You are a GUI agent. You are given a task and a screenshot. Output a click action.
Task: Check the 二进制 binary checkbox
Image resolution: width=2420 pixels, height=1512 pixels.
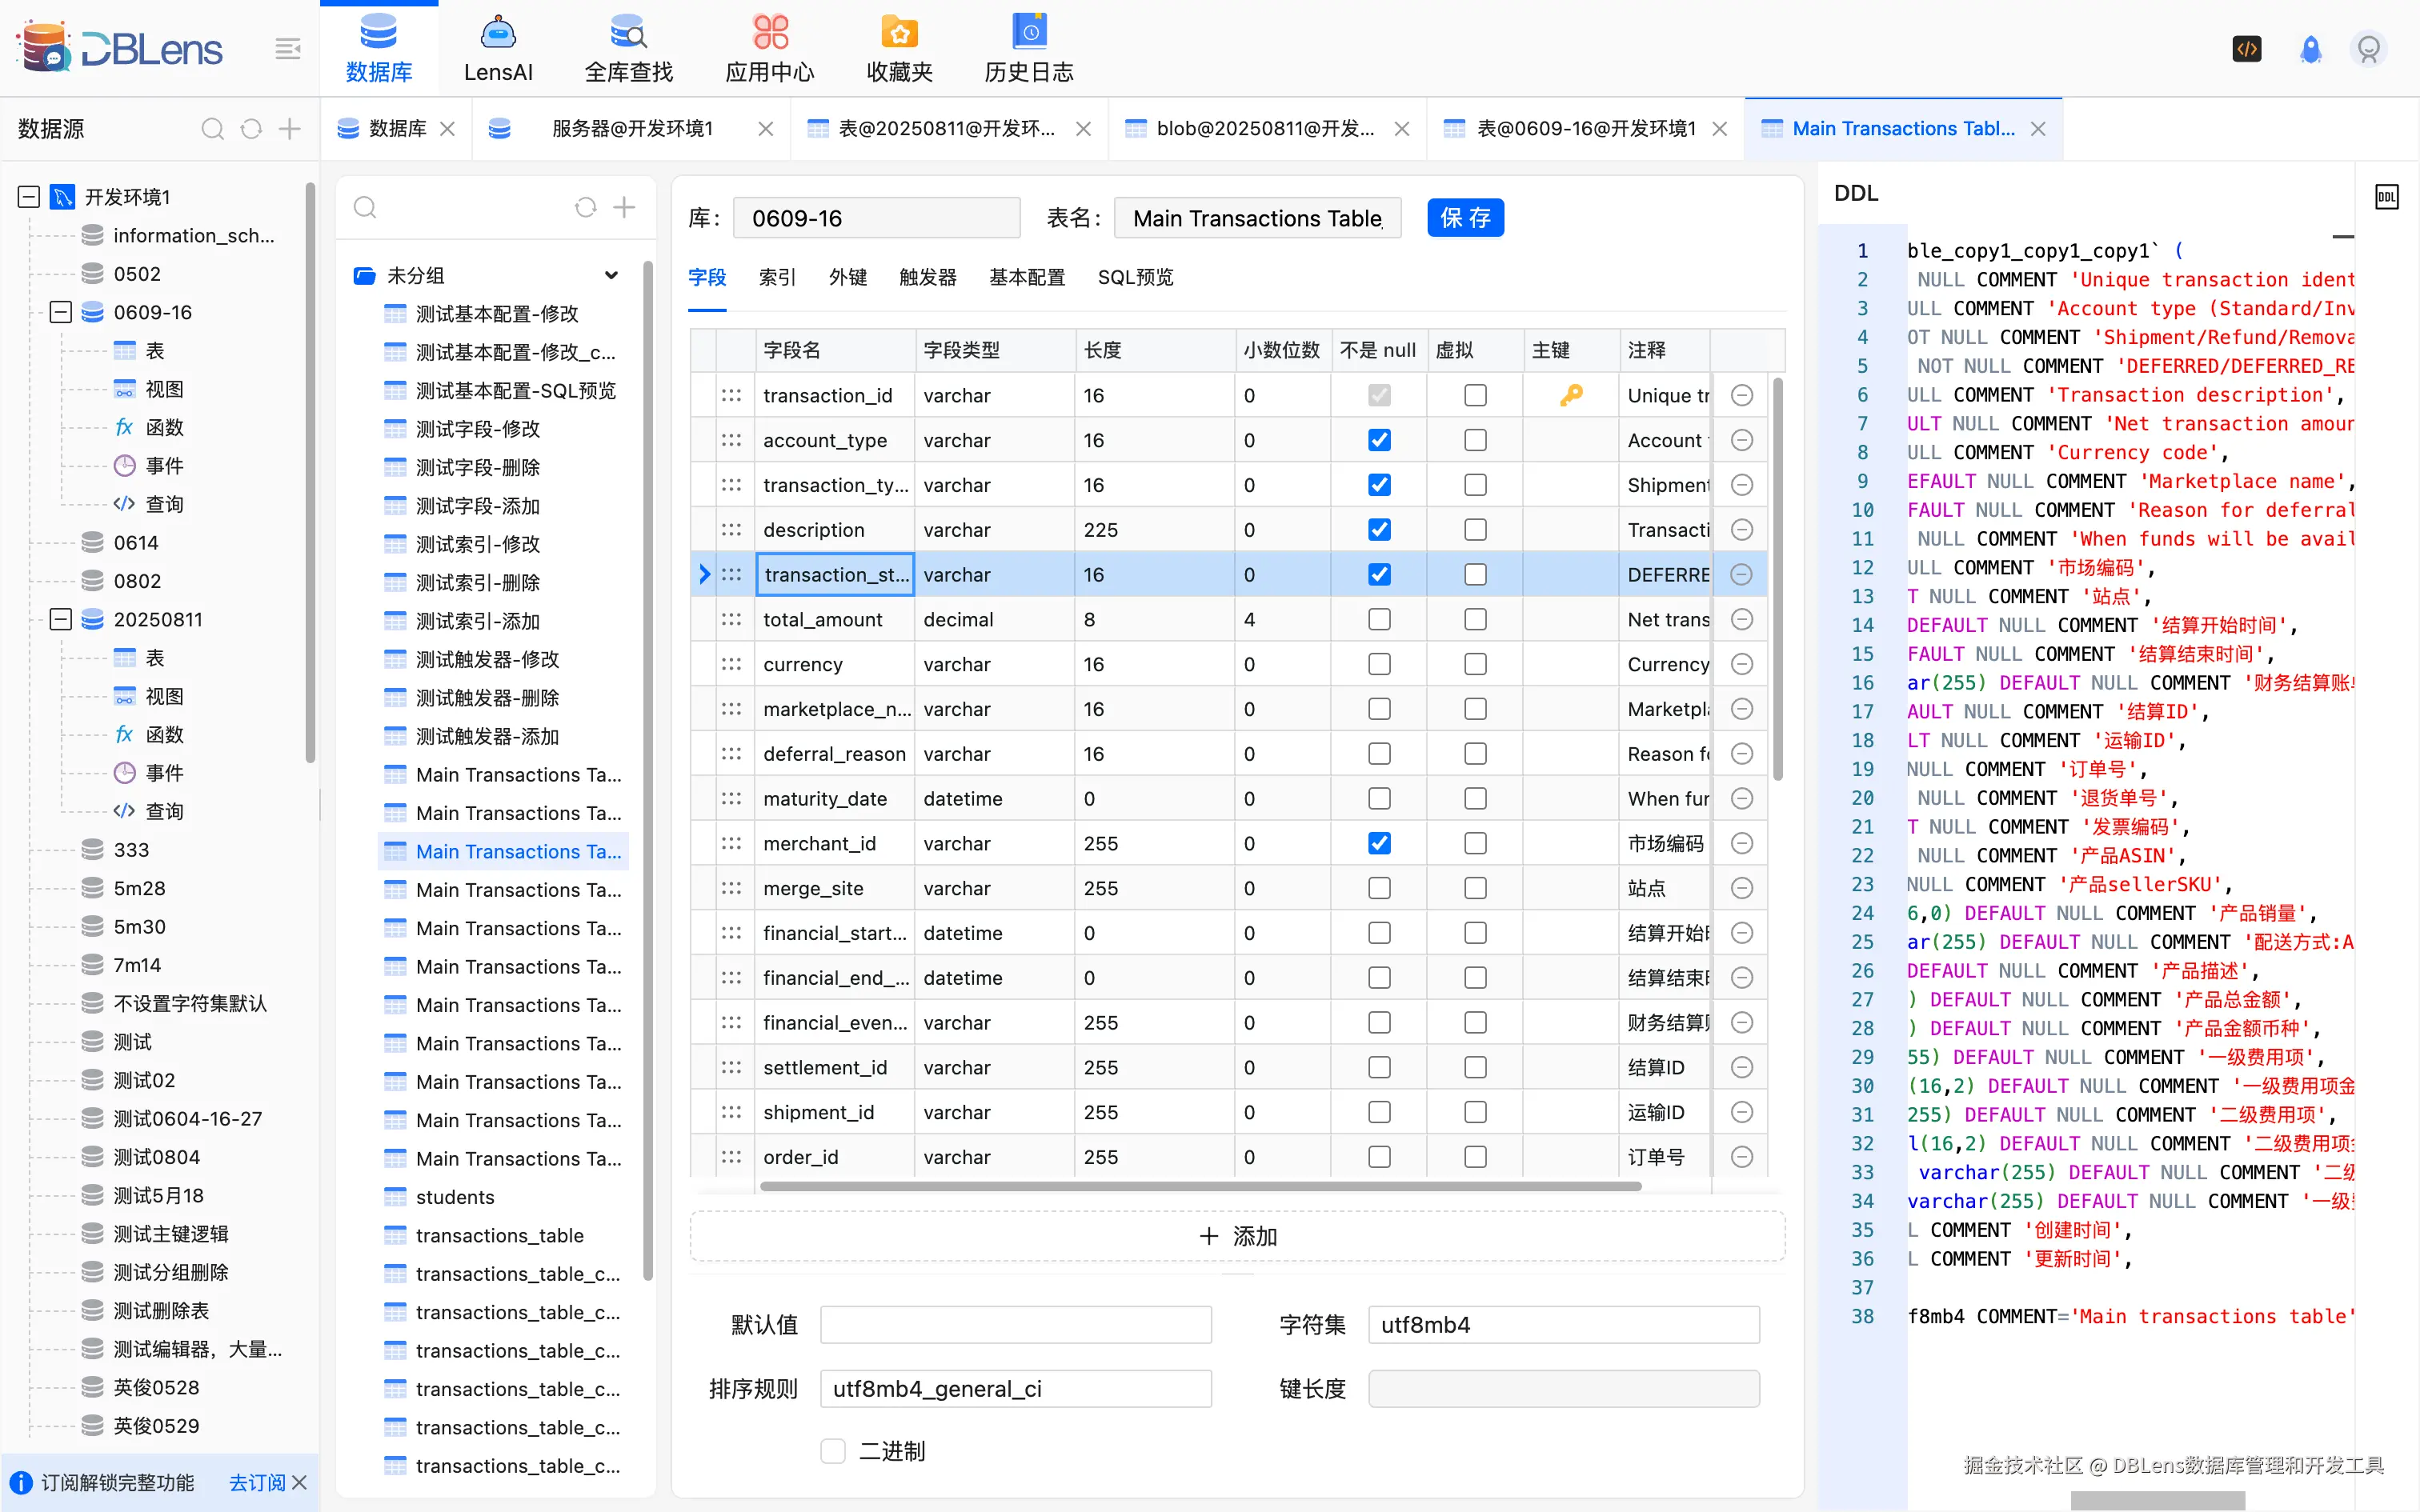[832, 1450]
